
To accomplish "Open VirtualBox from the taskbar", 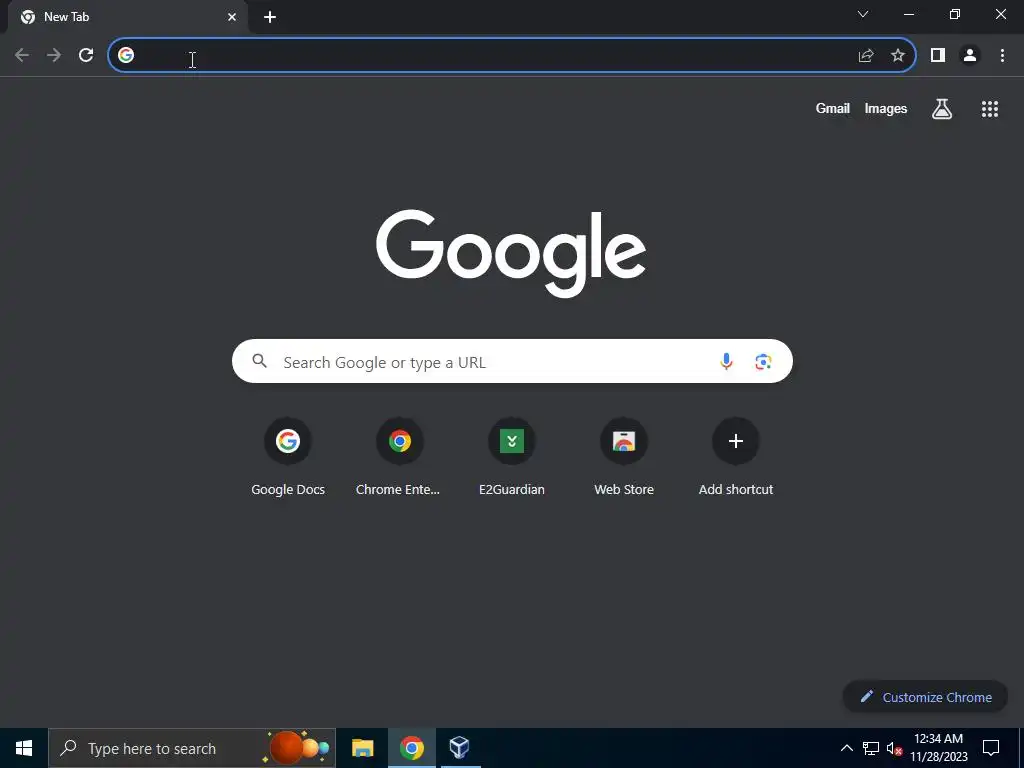I will pos(460,748).
